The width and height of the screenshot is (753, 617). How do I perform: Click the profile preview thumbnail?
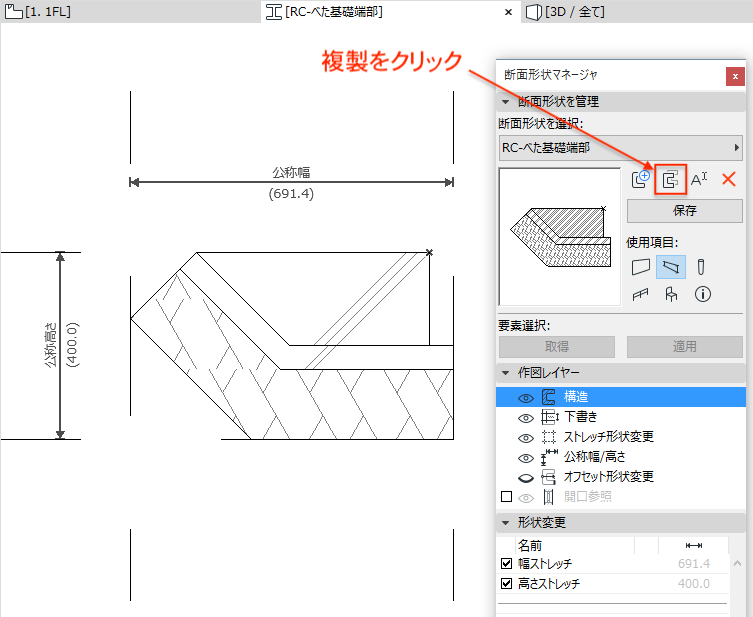tap(560, 237)
